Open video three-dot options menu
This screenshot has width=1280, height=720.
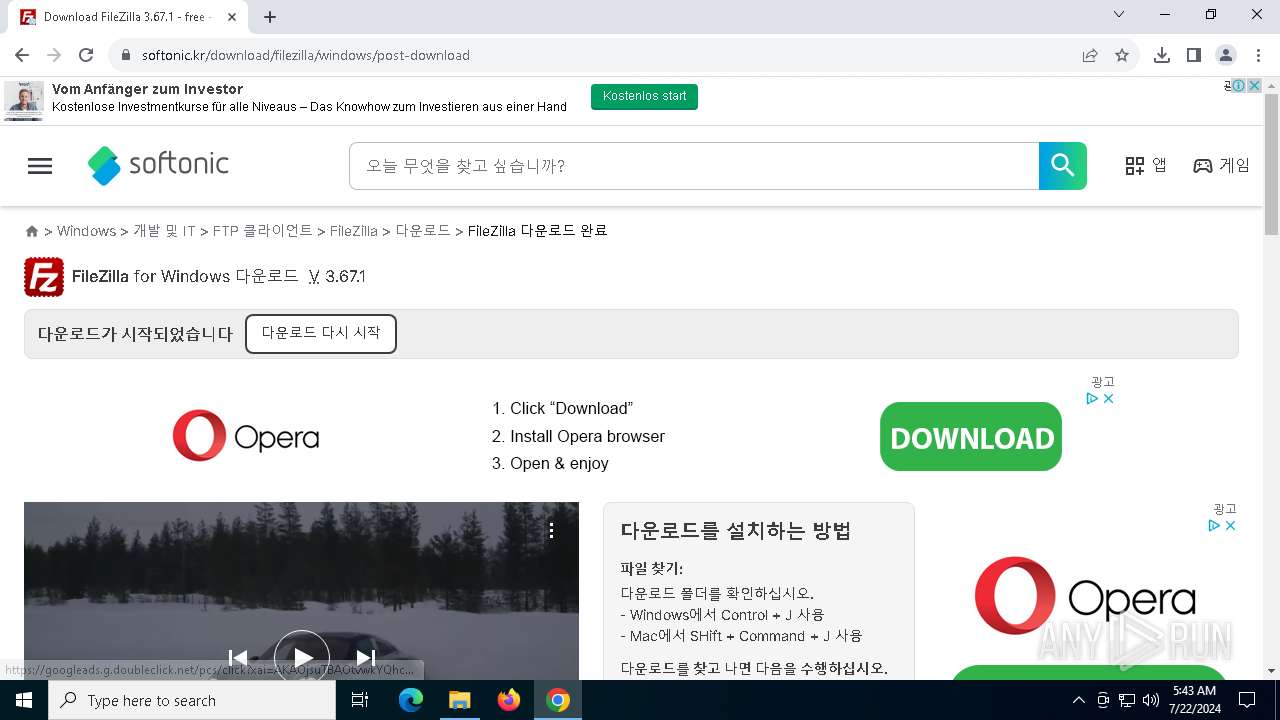pyautogui.click(x=551, y=531)
